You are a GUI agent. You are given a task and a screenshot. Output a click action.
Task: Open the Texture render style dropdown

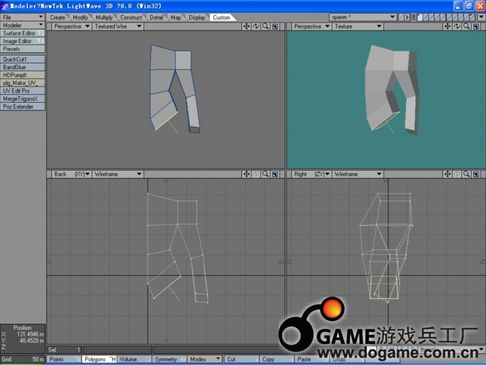point(358,26)
